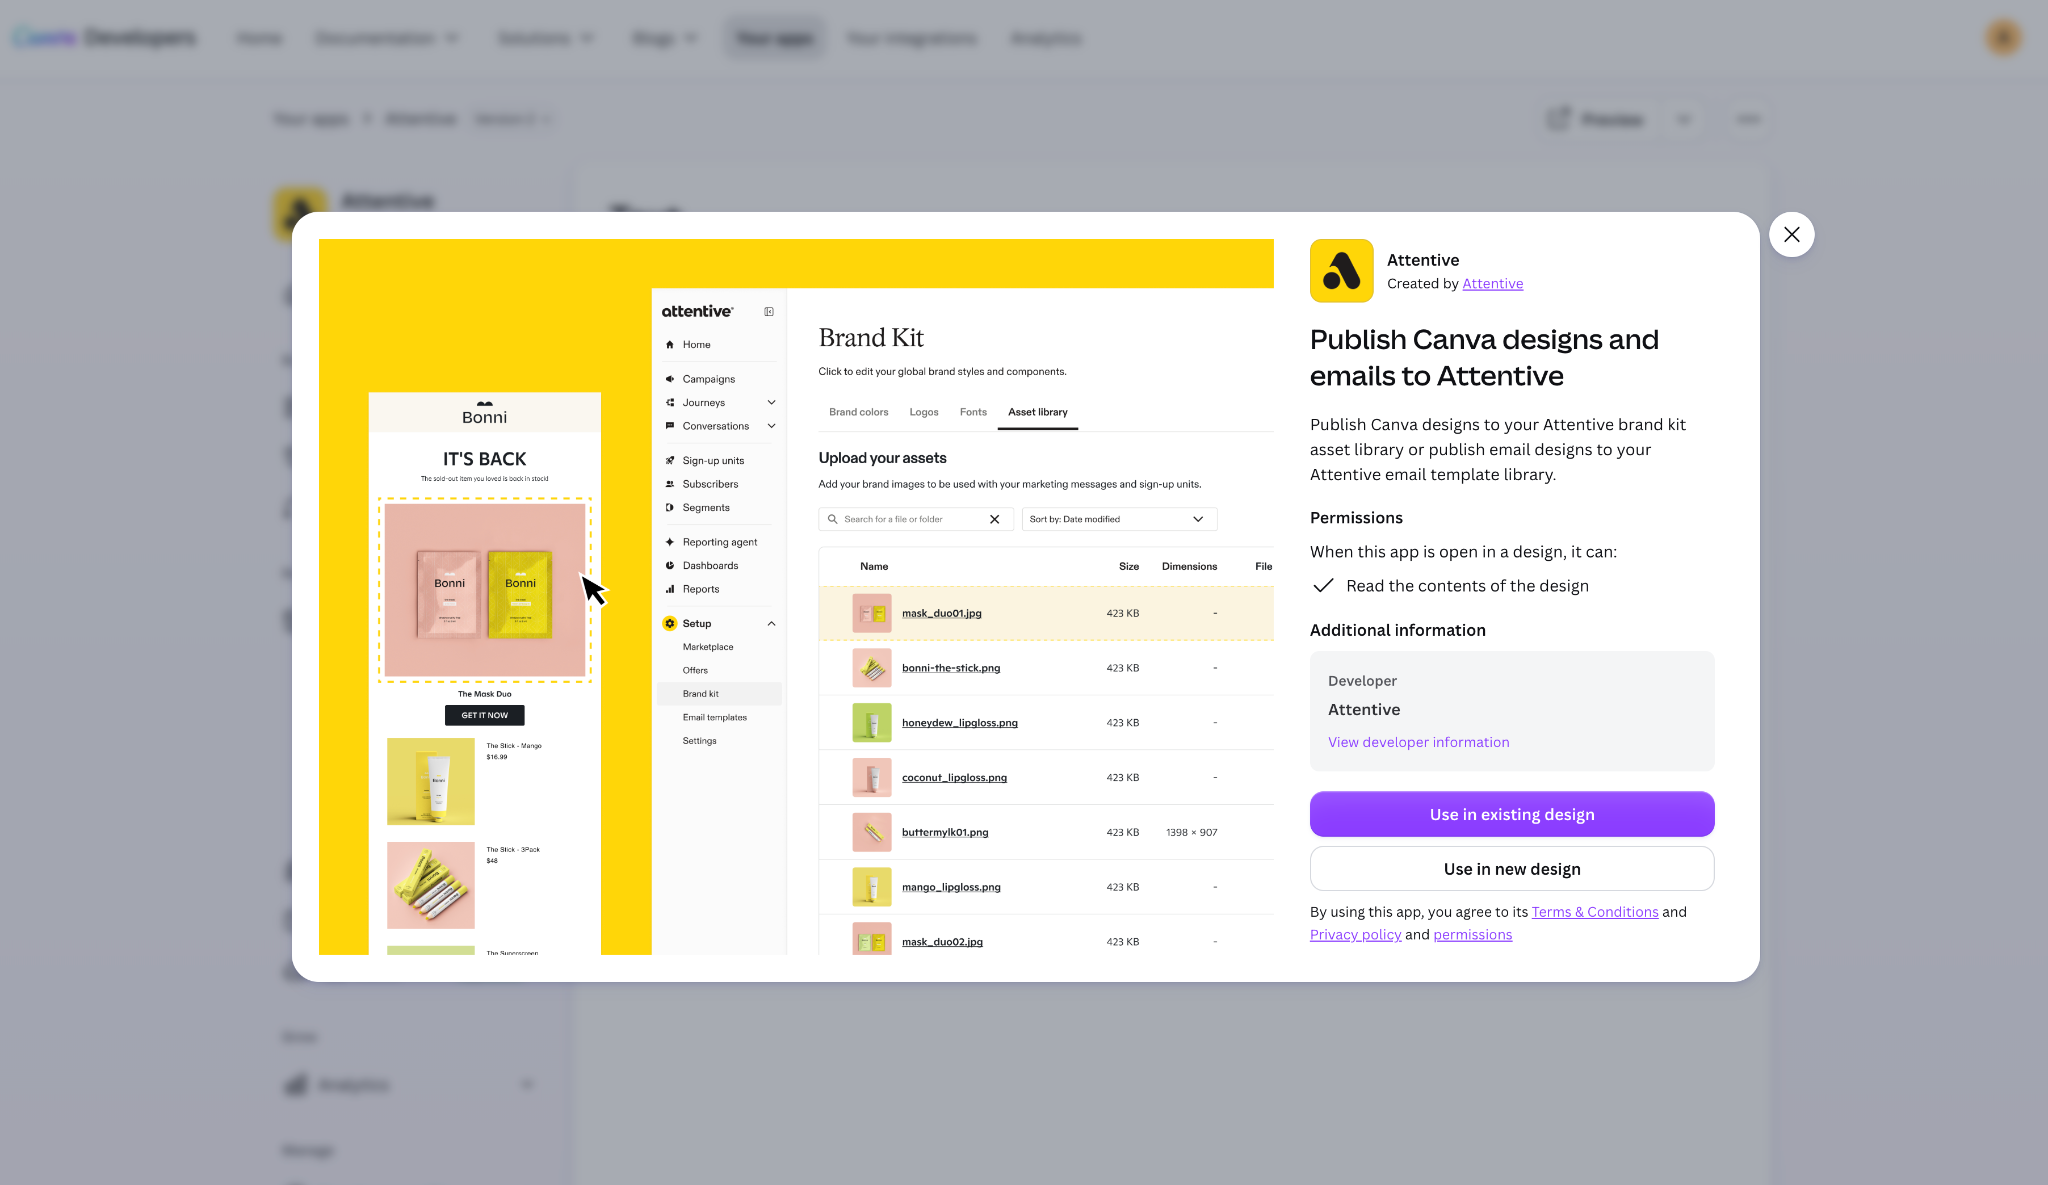Open the mask_duo01.jpg file name
The image size is (2048, 1185).
coord(941,614)
